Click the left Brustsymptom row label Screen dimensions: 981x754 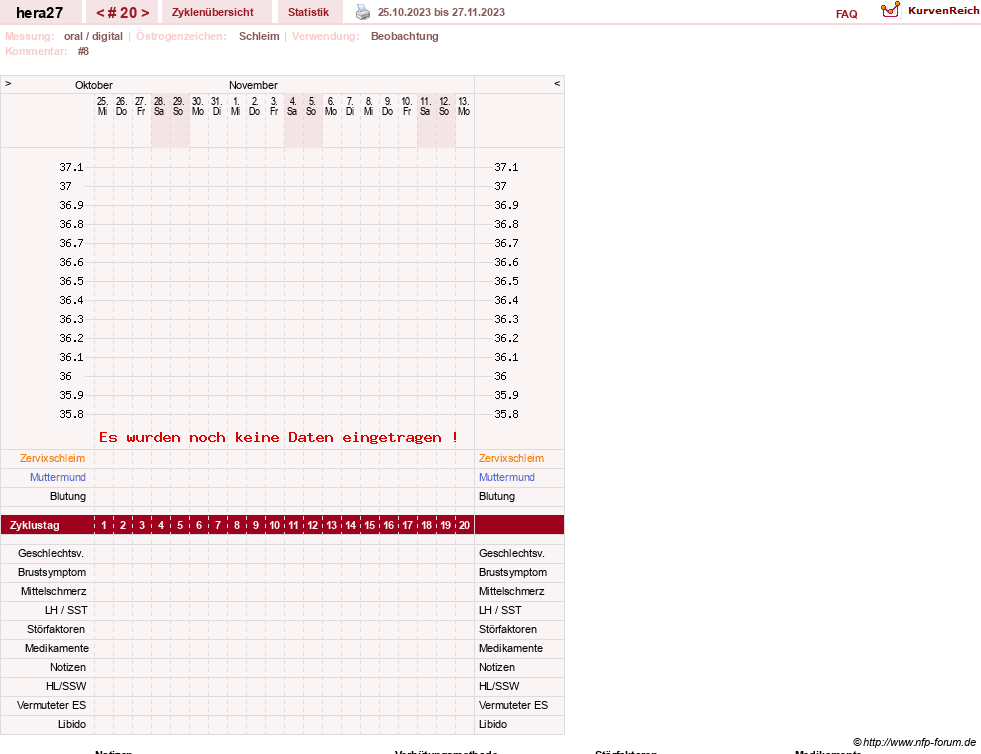pyautogui.click(x=52, y=572)
